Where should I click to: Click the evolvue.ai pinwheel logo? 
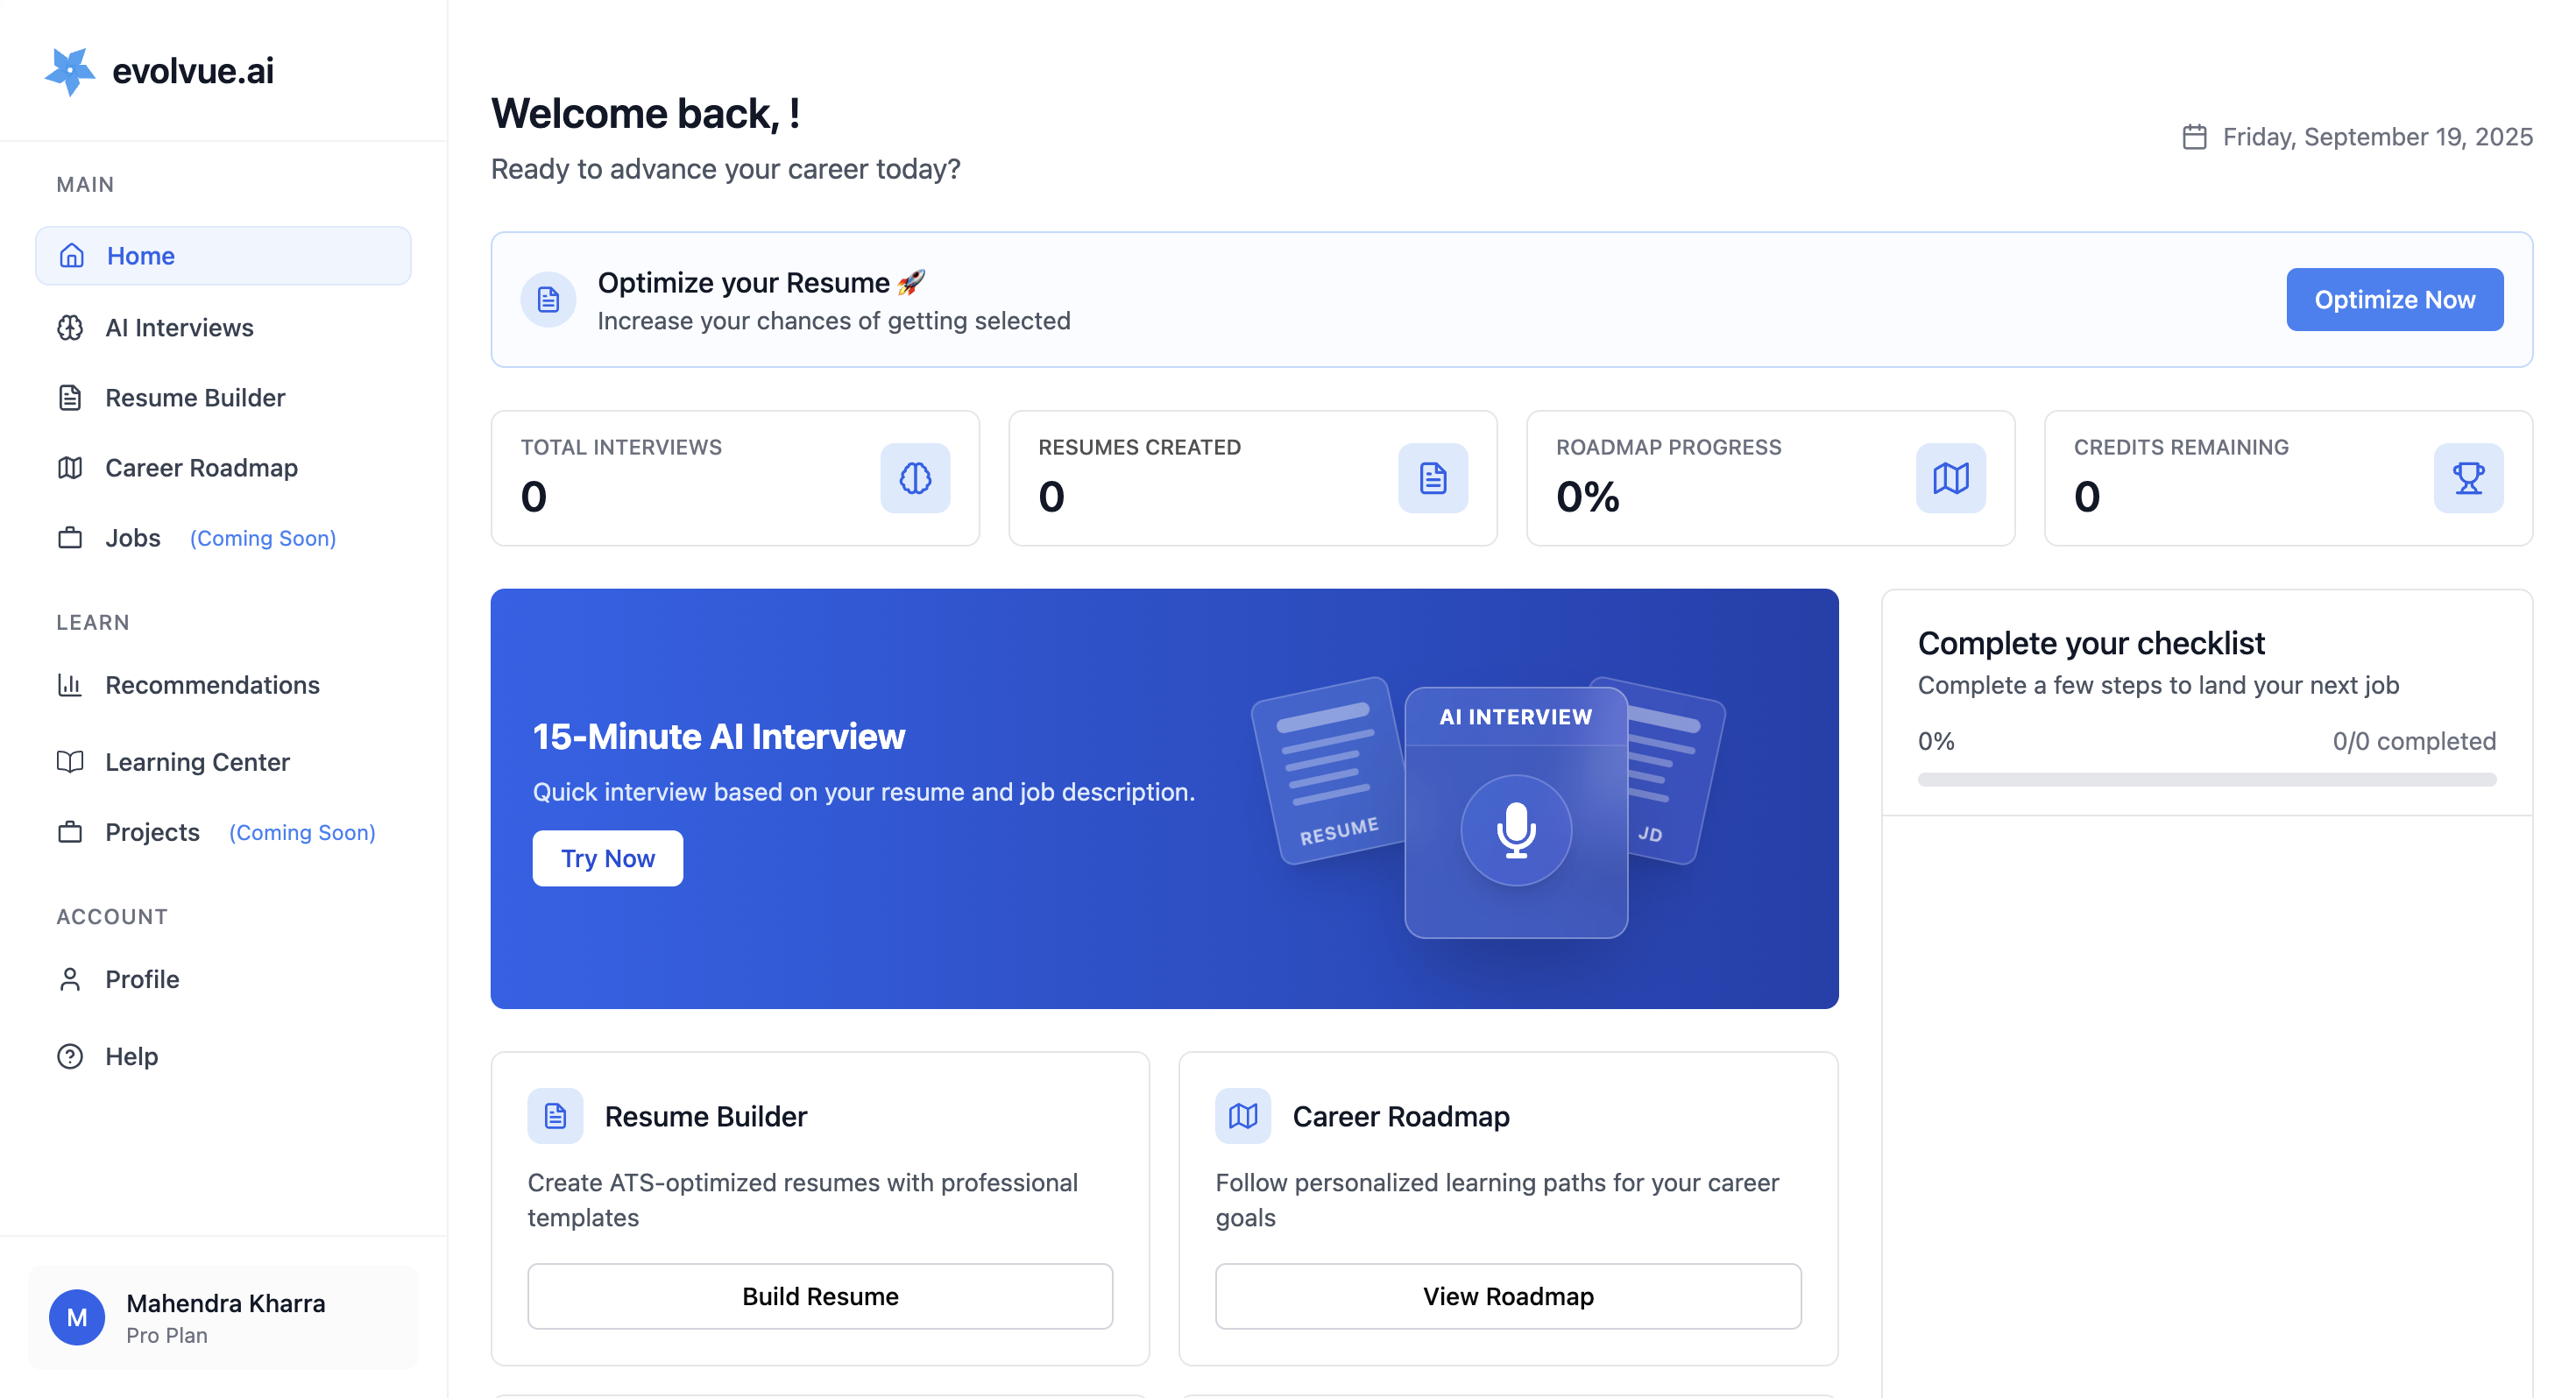pyautogui.click(x=69, y=71)
